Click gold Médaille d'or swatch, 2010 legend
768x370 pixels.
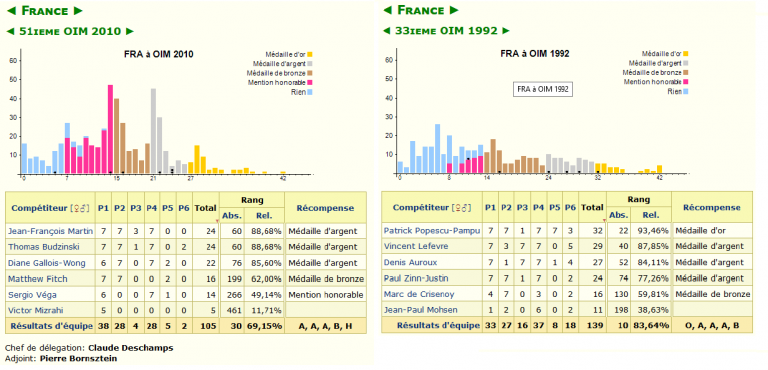click(310, 54)
